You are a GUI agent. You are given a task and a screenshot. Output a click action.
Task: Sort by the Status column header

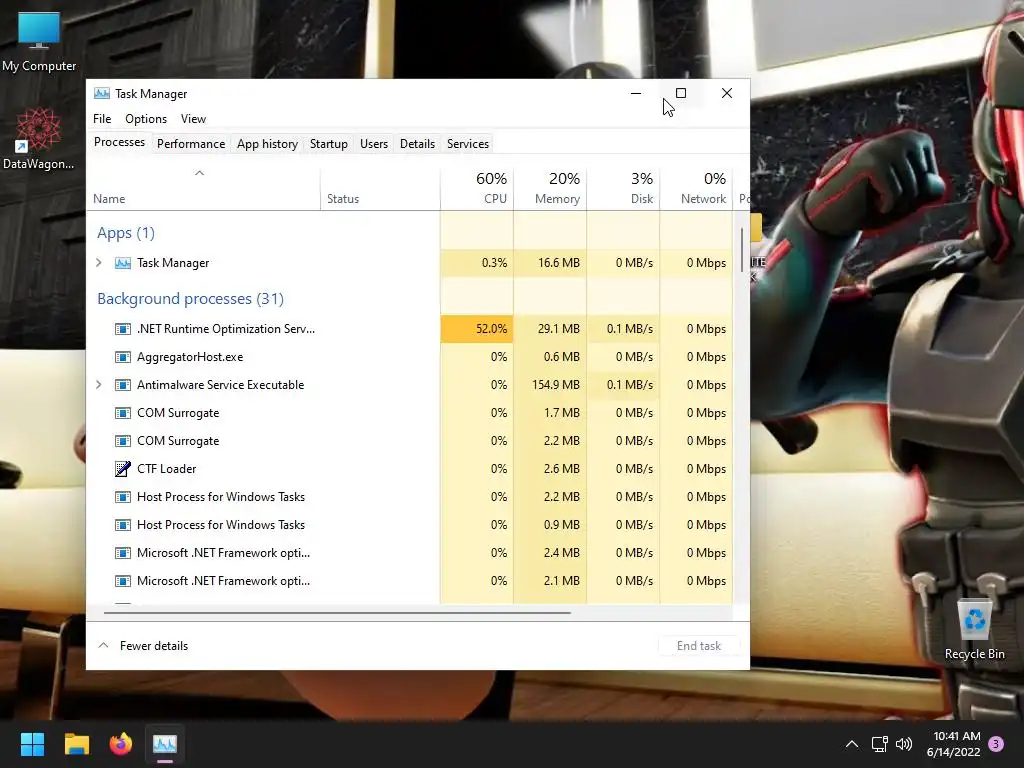coord(380,189)
